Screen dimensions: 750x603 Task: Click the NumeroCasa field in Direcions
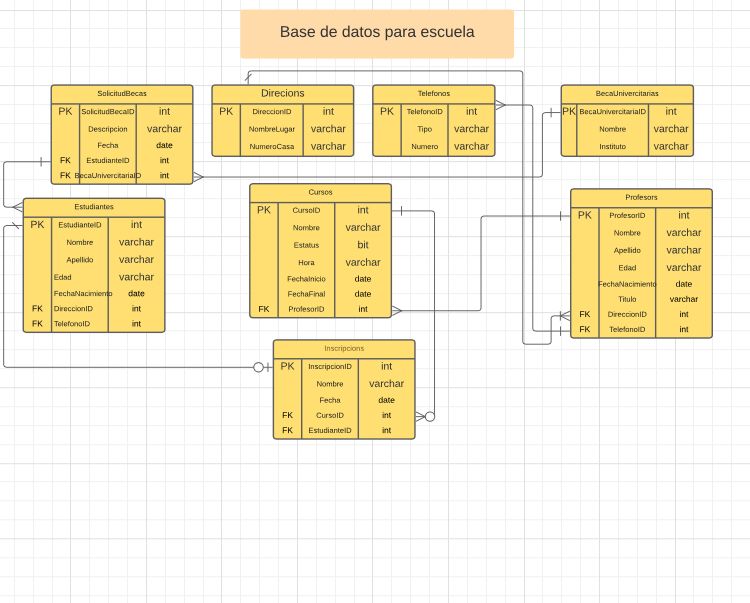(x=271, y=146)
